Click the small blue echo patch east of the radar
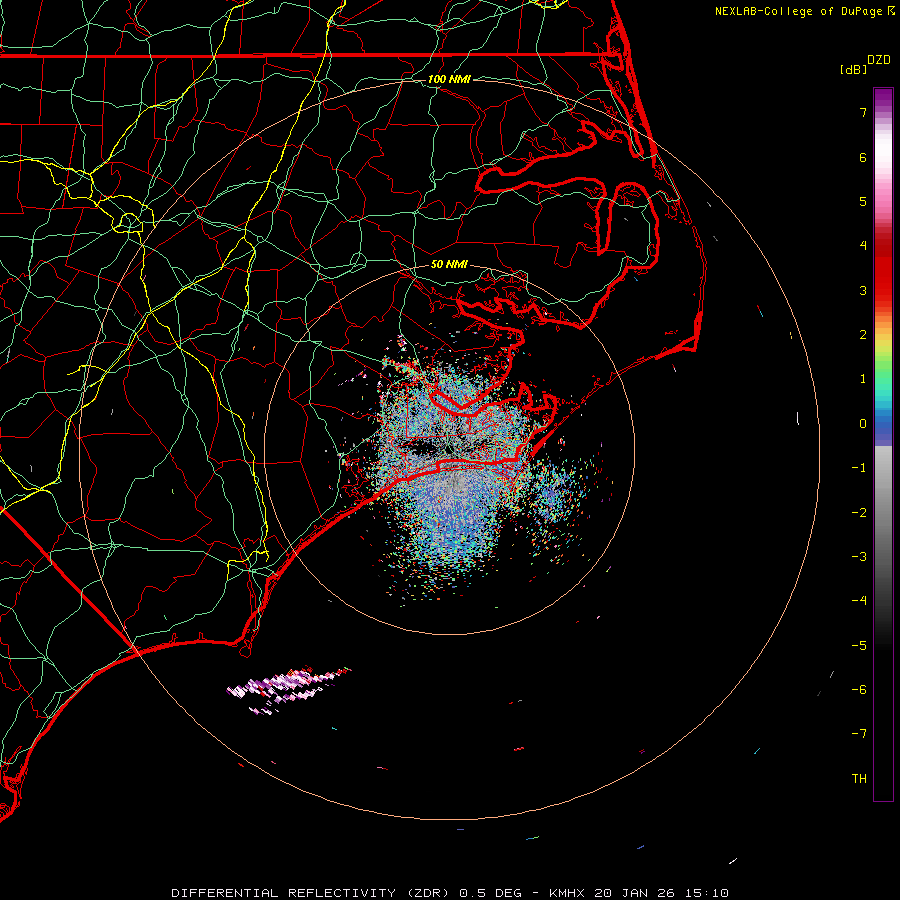 coord(554,495)
